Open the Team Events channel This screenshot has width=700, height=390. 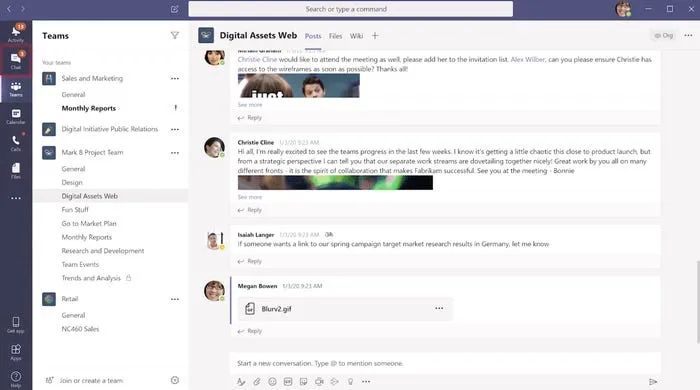pyautogui.click(x=80, y=265)
